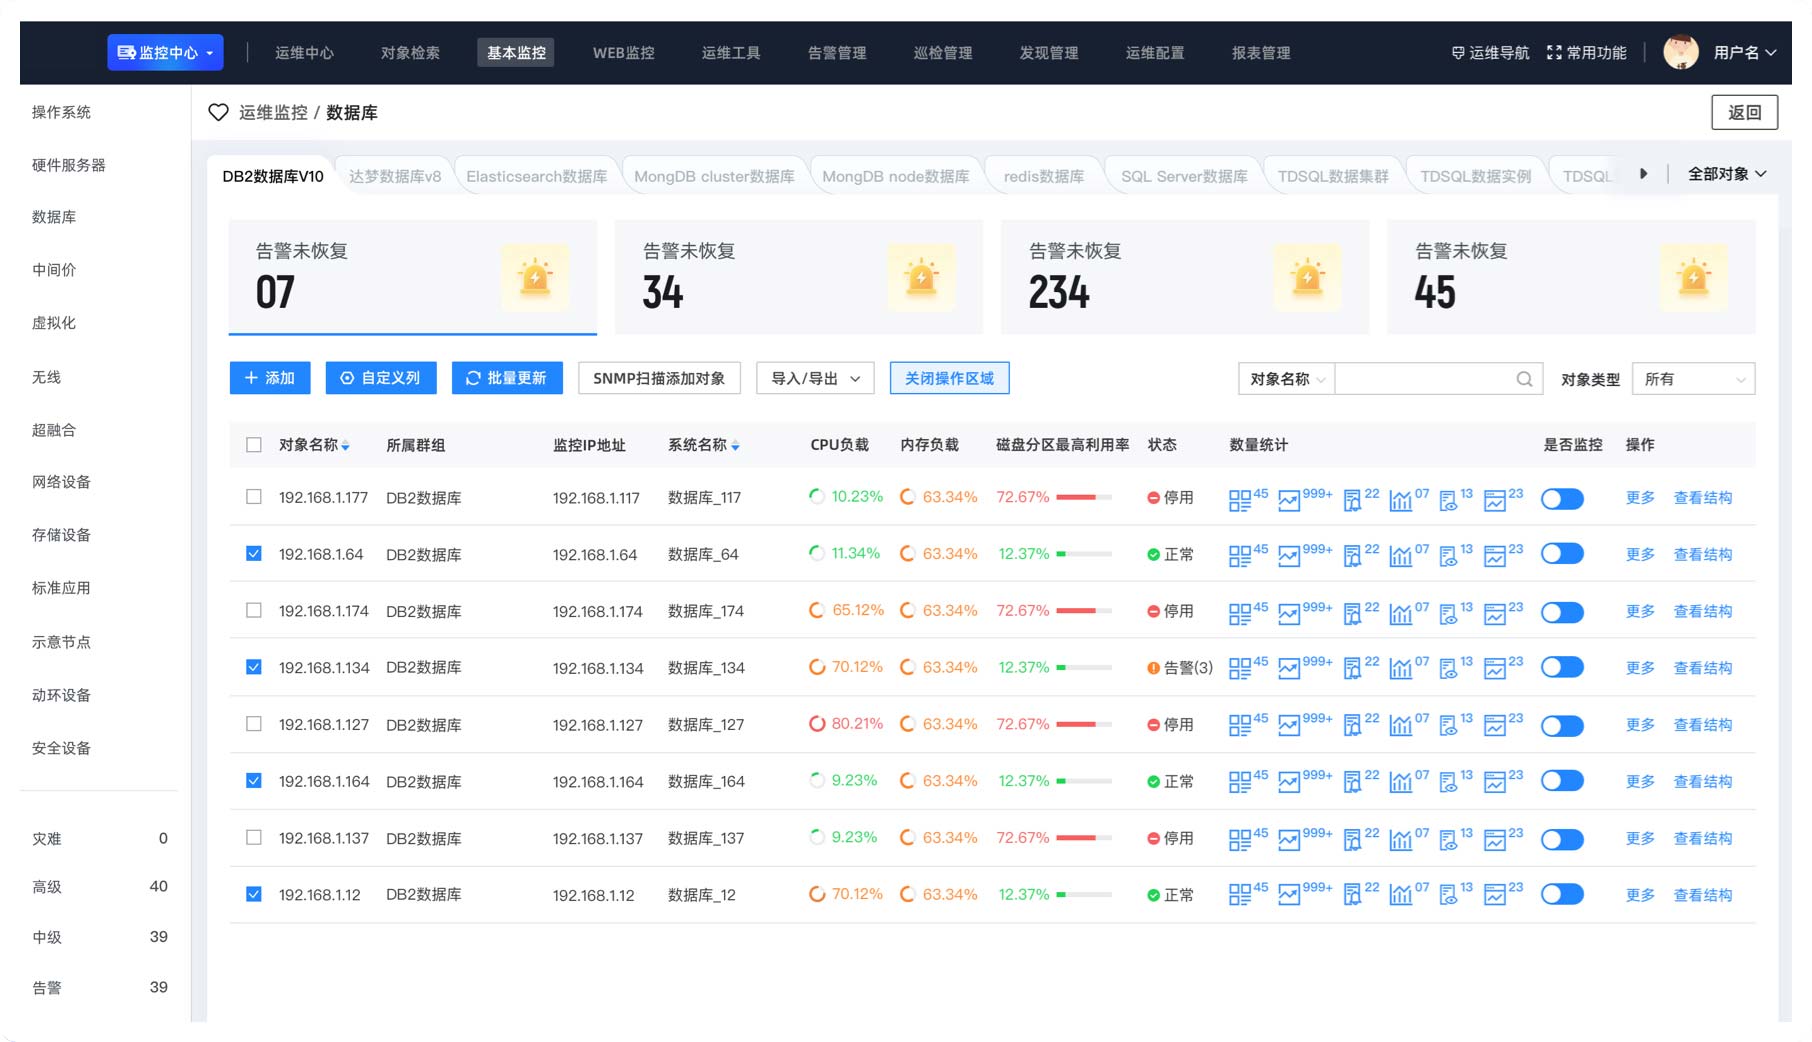Screen dimensions: 1812x1042
Task: Open the 告警管理 menu in top navigation
Action: pos(837,53)
